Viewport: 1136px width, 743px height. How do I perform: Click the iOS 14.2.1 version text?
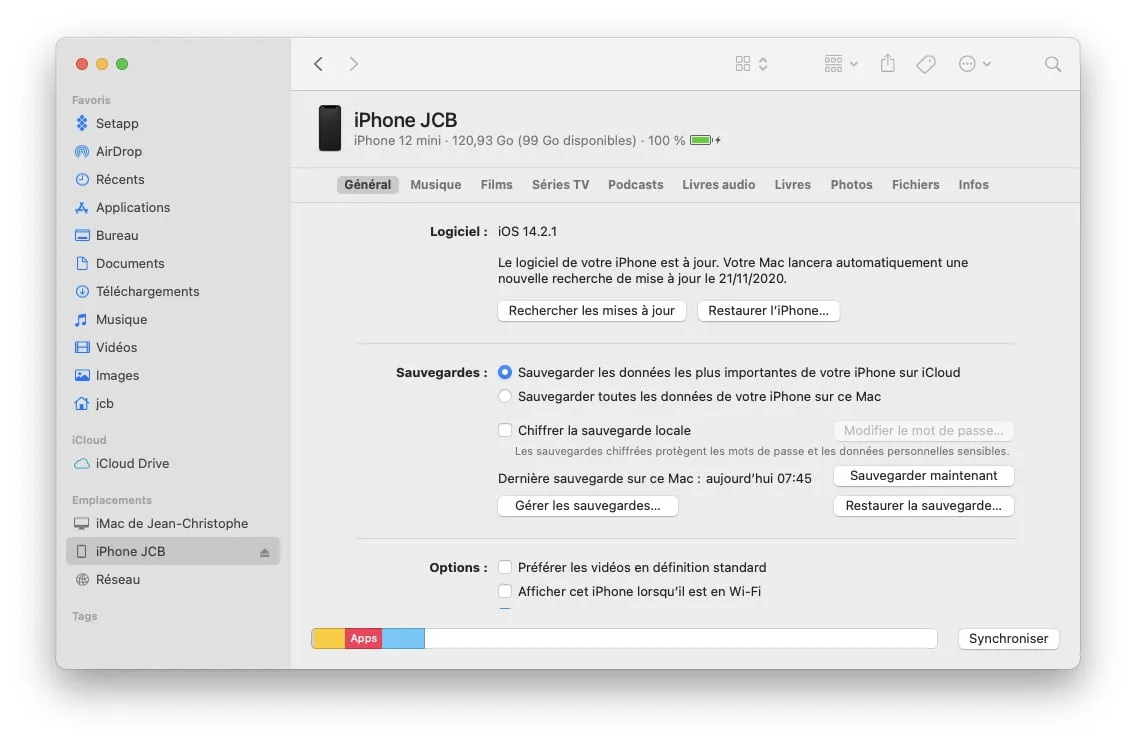[x=527, y=232]
